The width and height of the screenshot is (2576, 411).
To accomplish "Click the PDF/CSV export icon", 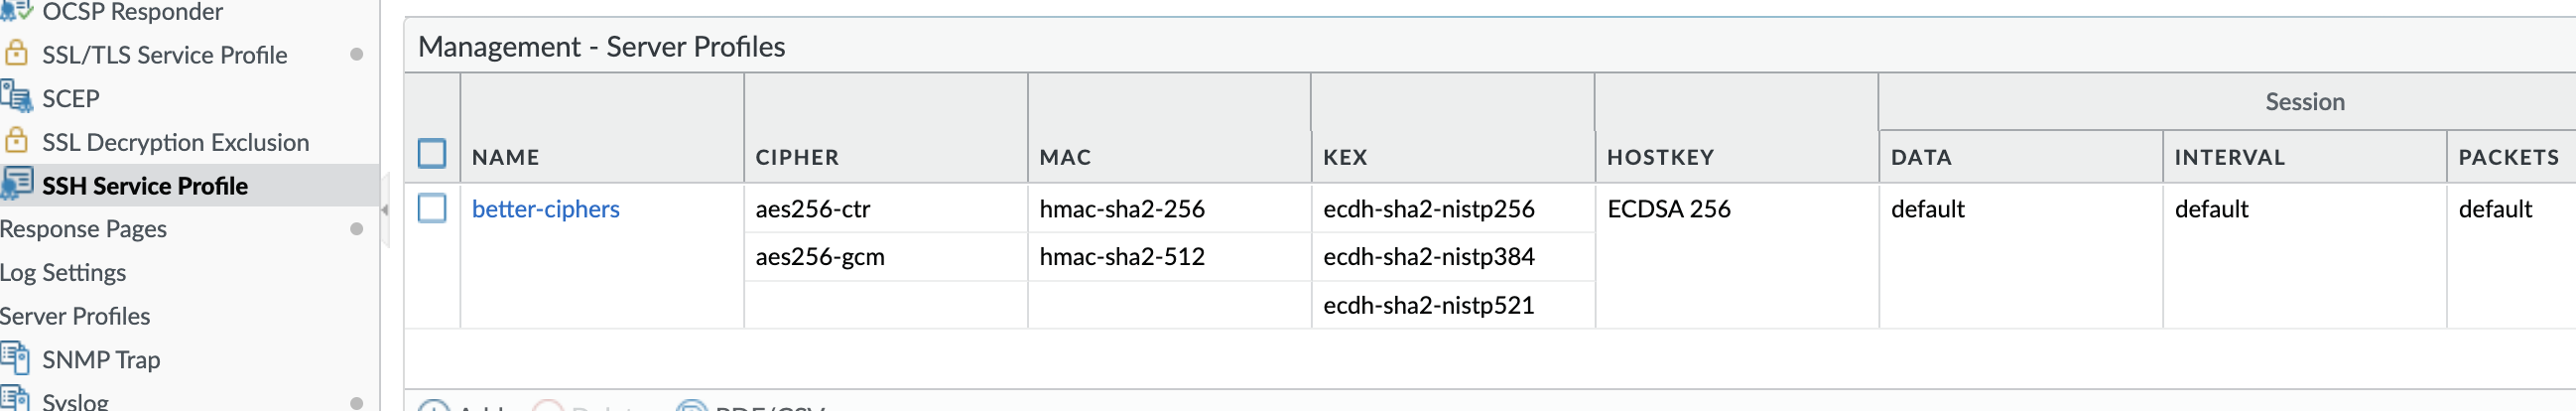I will (x=691, y=406).
